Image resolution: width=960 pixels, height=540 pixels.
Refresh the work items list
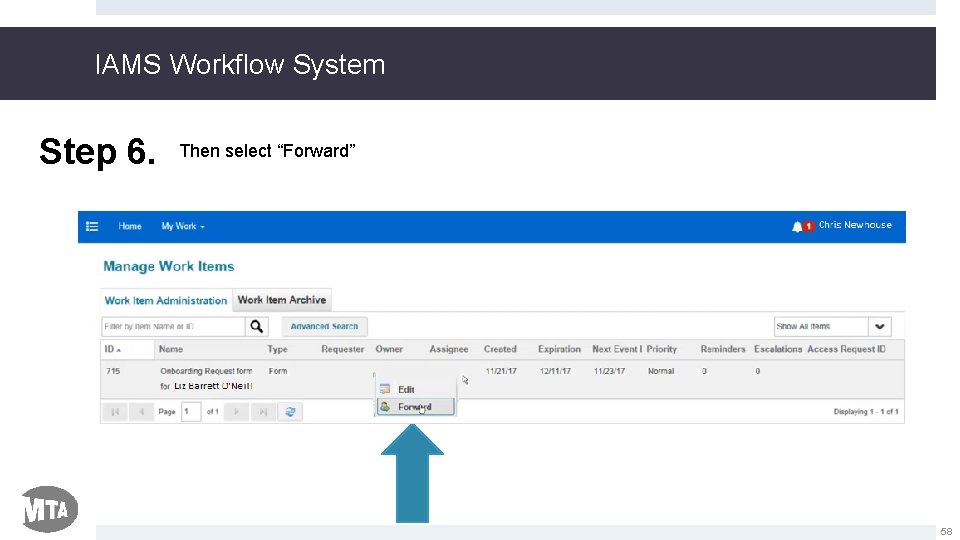290,411
